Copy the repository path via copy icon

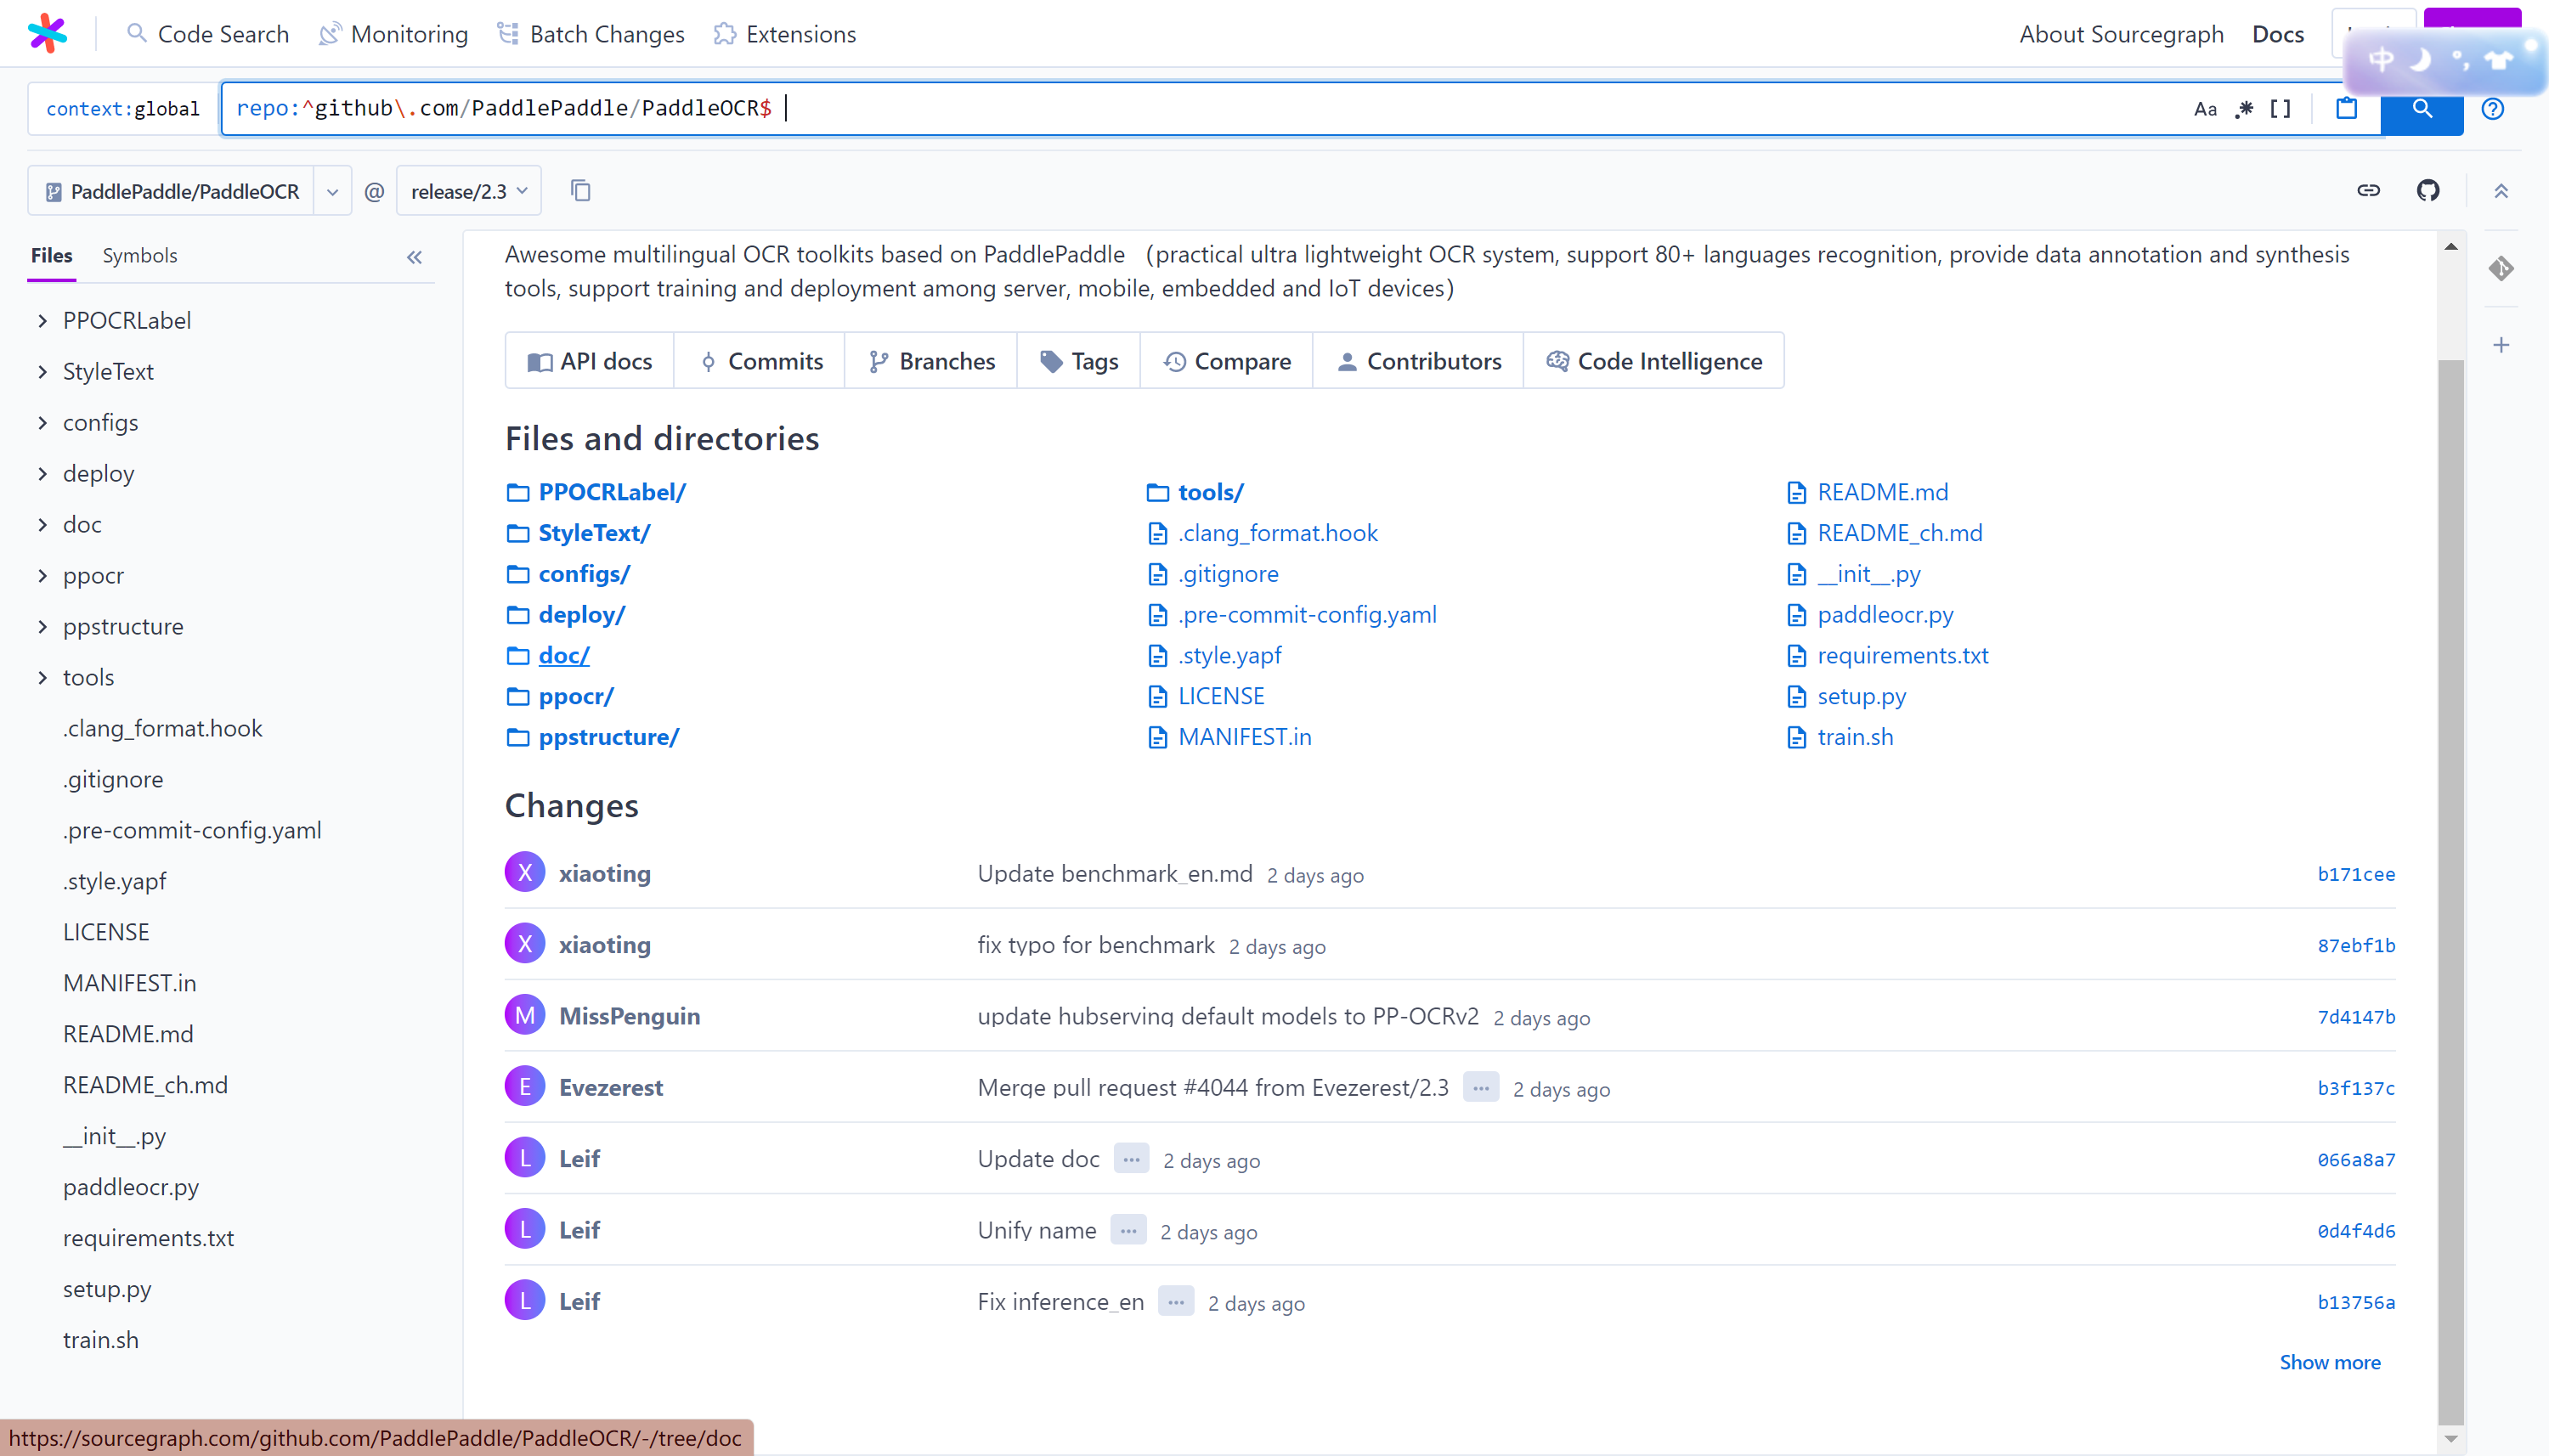coord(580,190)
